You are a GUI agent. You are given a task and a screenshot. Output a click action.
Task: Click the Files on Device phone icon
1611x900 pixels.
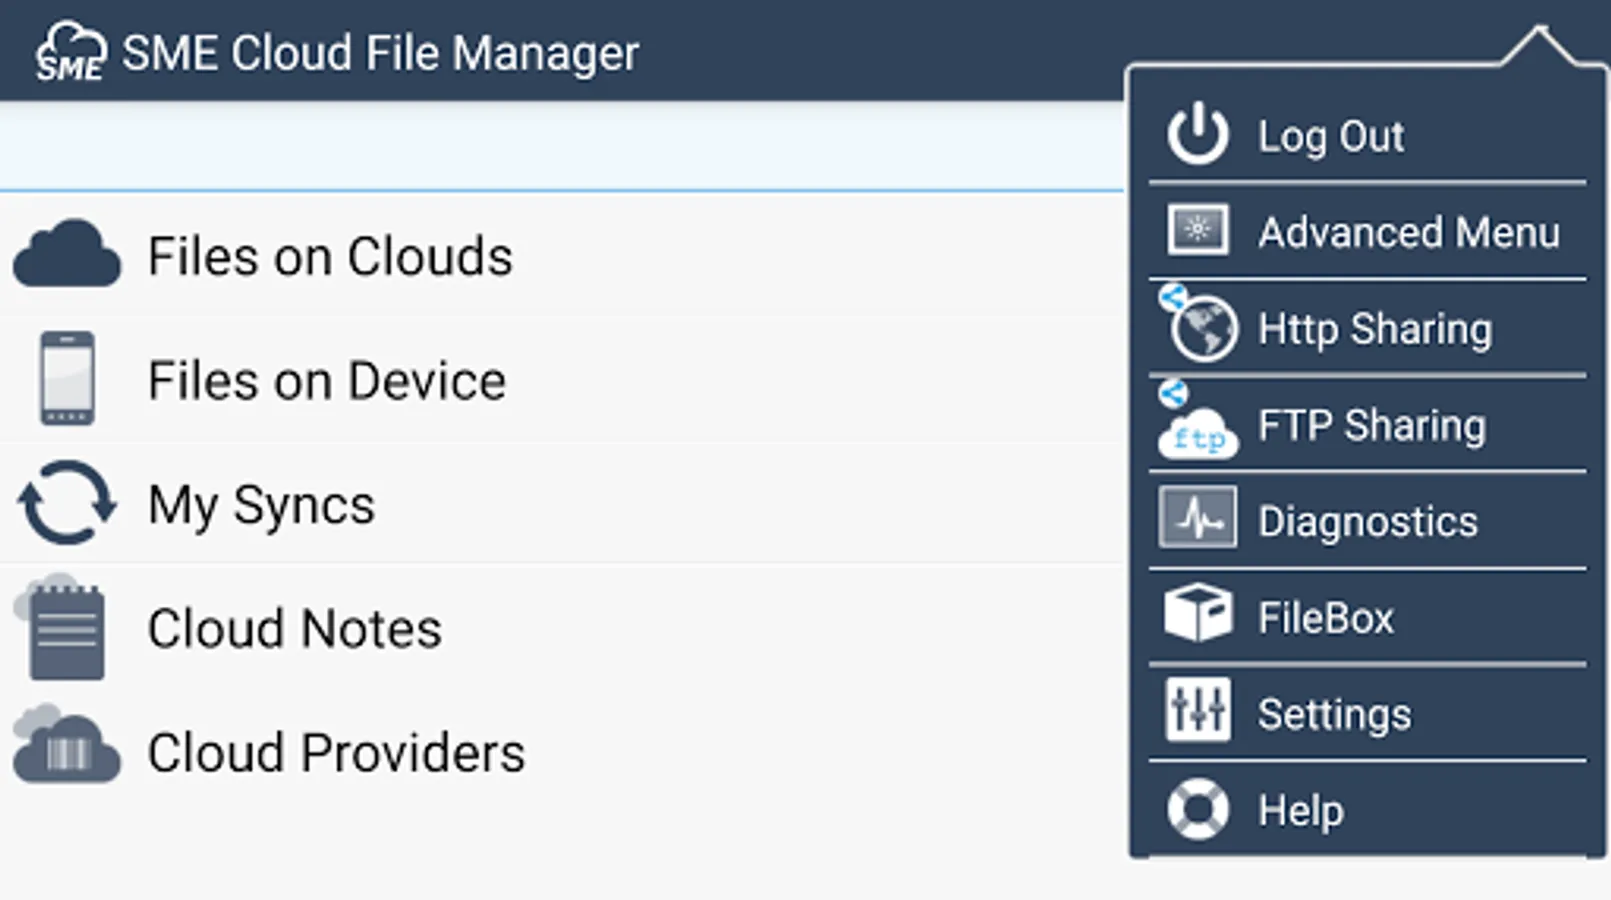tap(67, 379)
